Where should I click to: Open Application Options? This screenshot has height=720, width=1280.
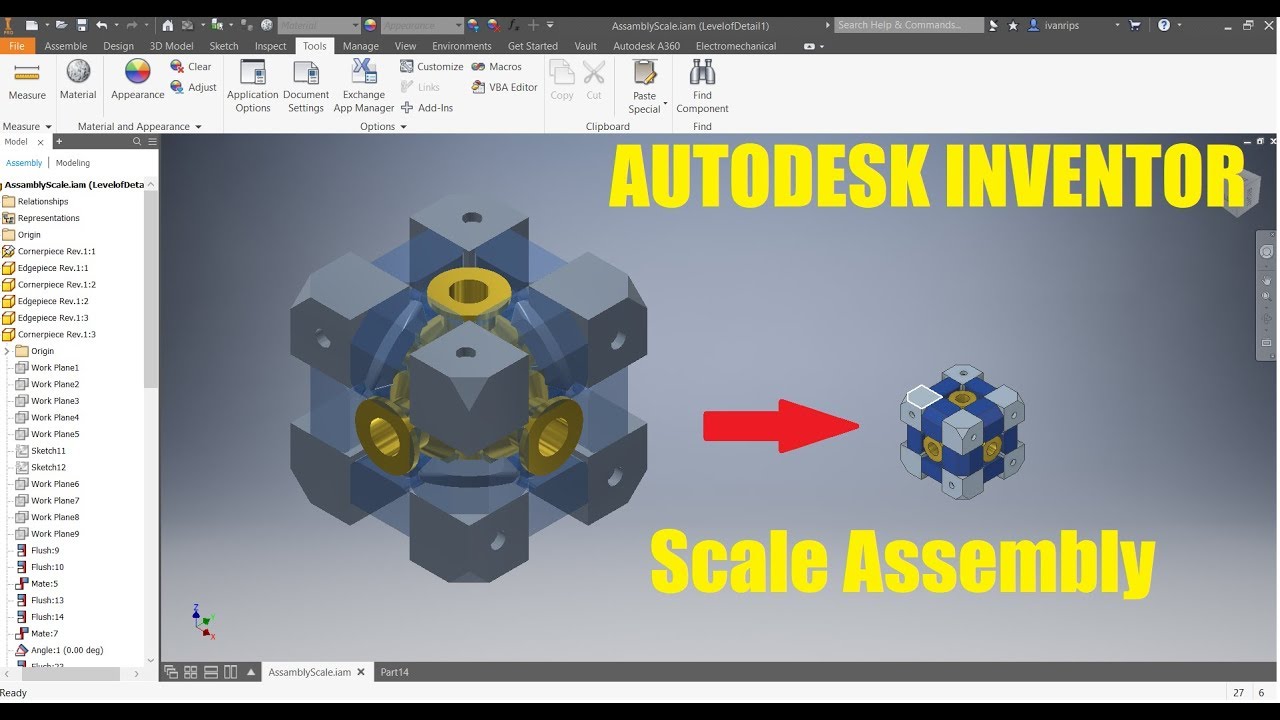253,86
